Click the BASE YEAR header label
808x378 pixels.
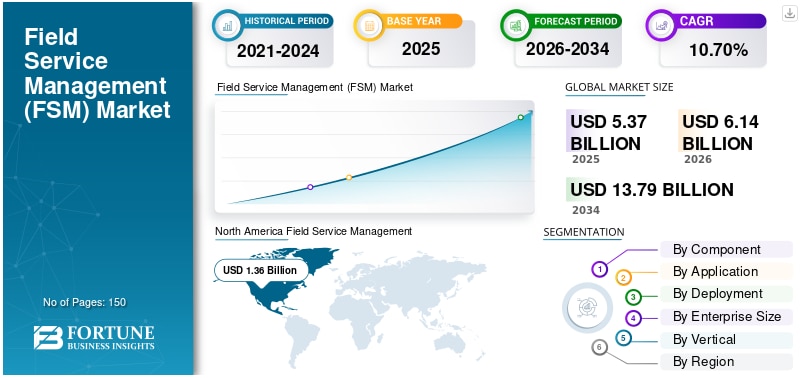[x=414, y=22]
